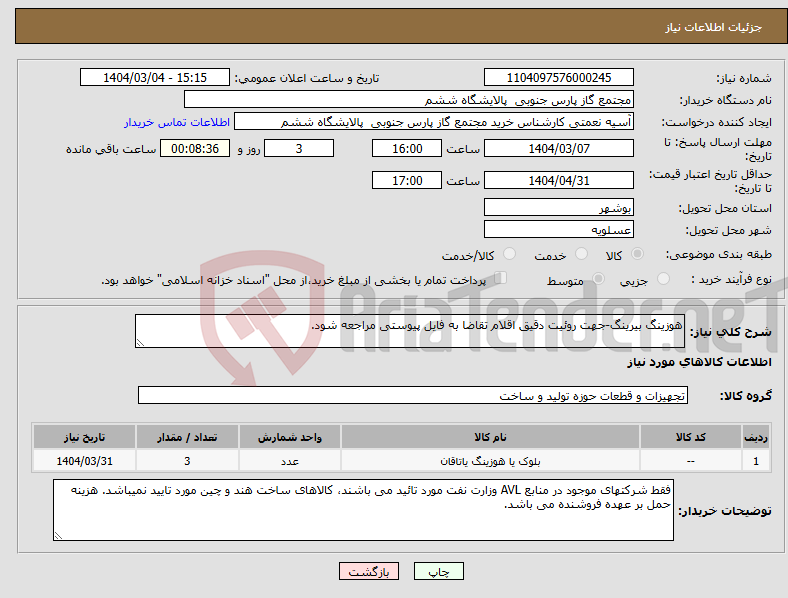This screenshot has width=788, height=598.
Task: Click the quantity cell 3 in table
Action: (x=187, y=461)
